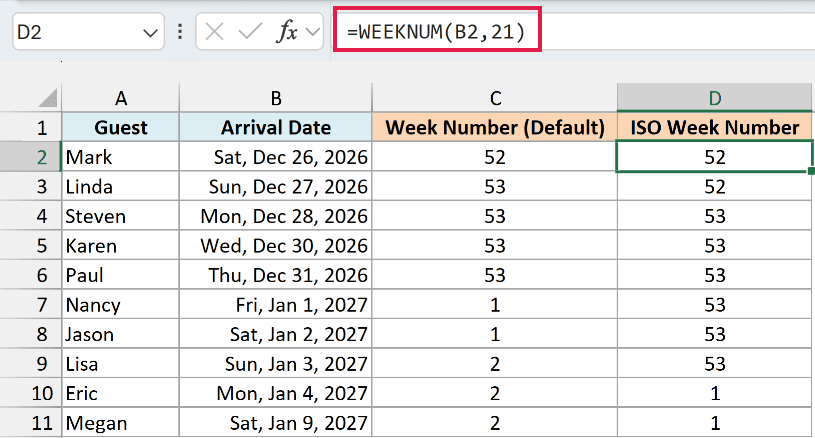This screenshot has width=815, height=438.
Task: Select row 4 header
Action: pyautogui.click(x=31, y=216)
